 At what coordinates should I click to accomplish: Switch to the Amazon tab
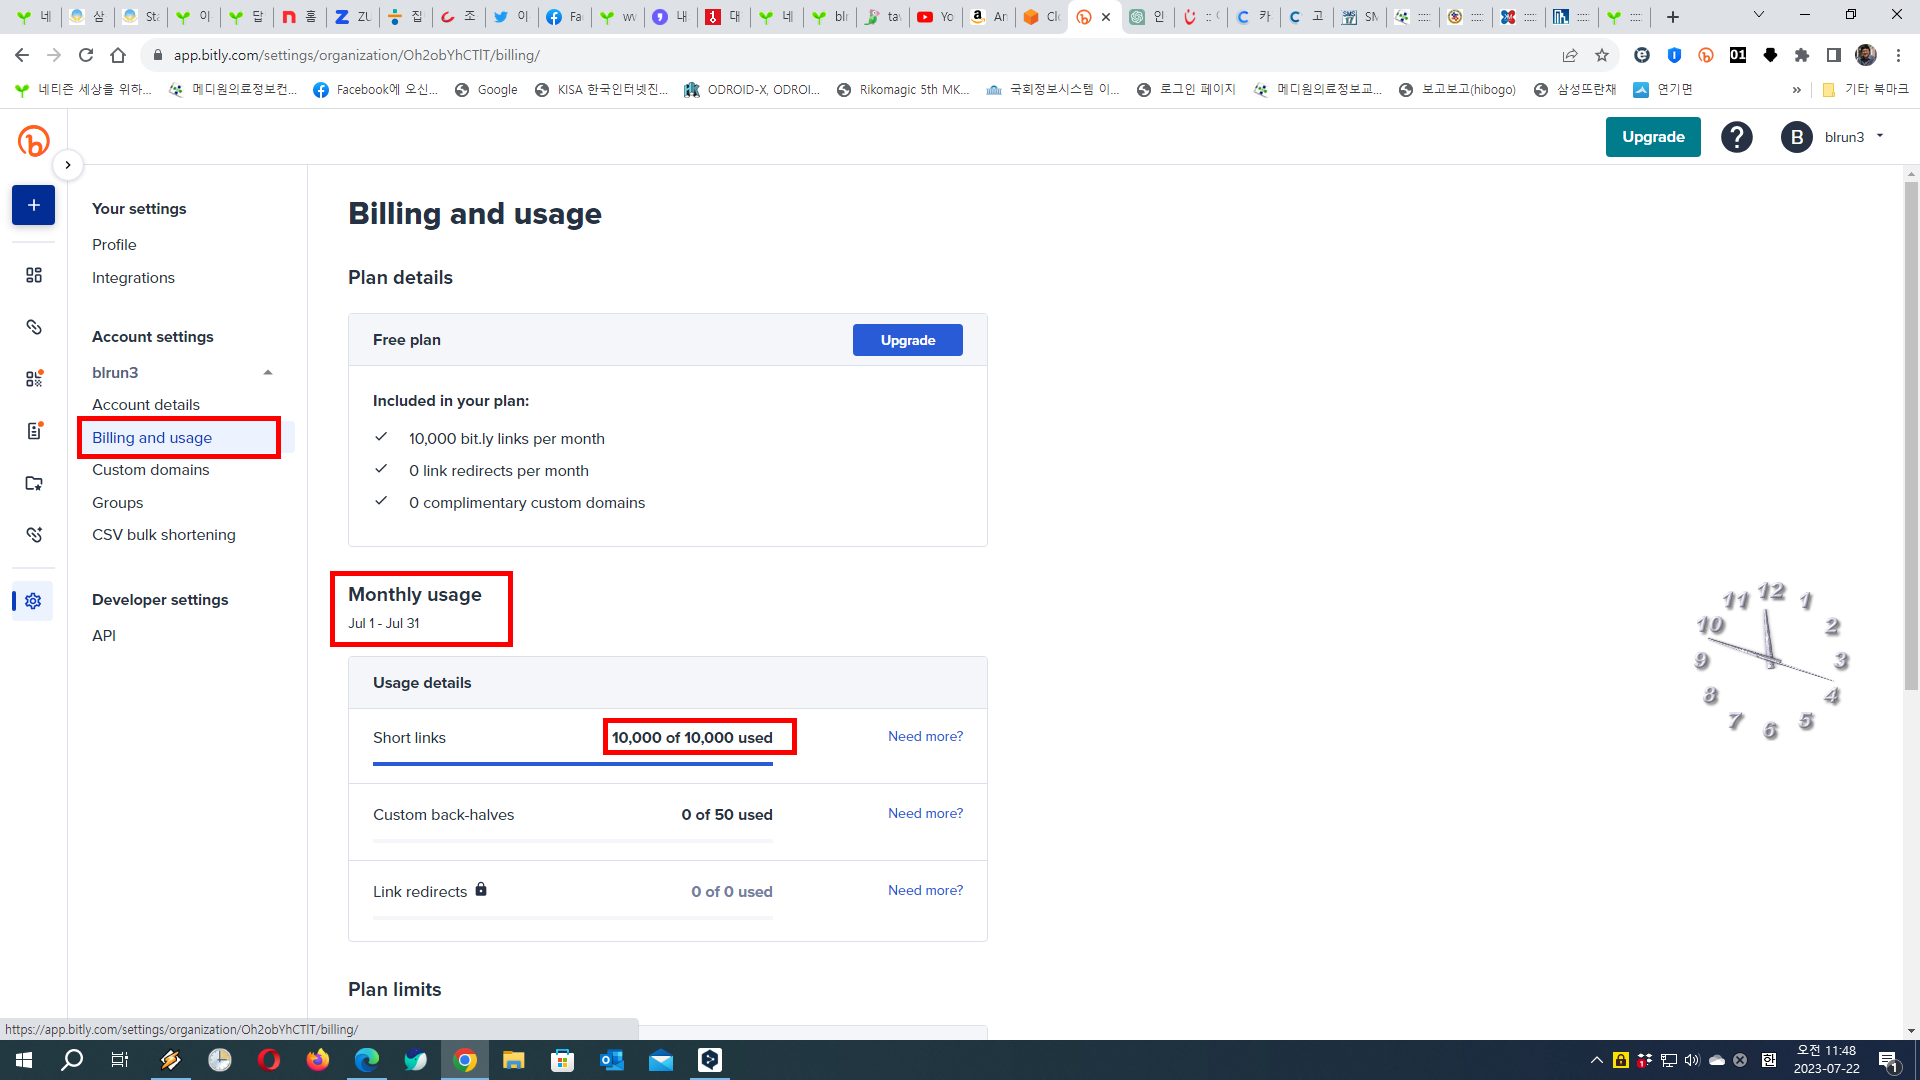click(989, 16)
